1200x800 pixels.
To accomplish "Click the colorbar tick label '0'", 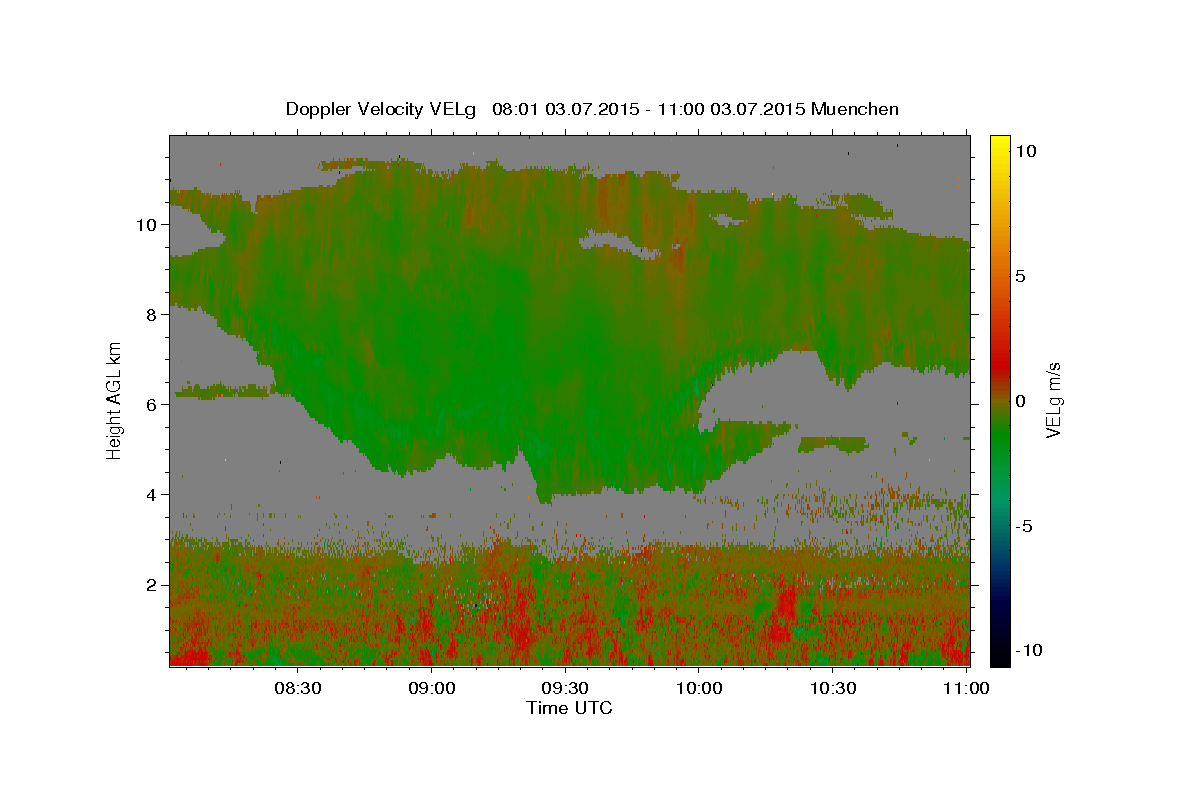I will 1021,401.
